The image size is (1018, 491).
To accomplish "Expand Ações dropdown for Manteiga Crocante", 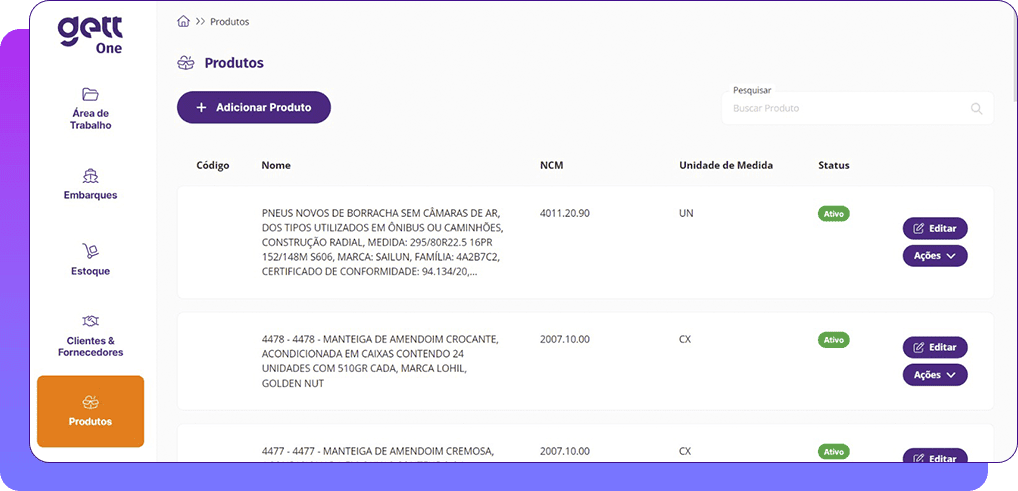I will [x=935, y=375].
